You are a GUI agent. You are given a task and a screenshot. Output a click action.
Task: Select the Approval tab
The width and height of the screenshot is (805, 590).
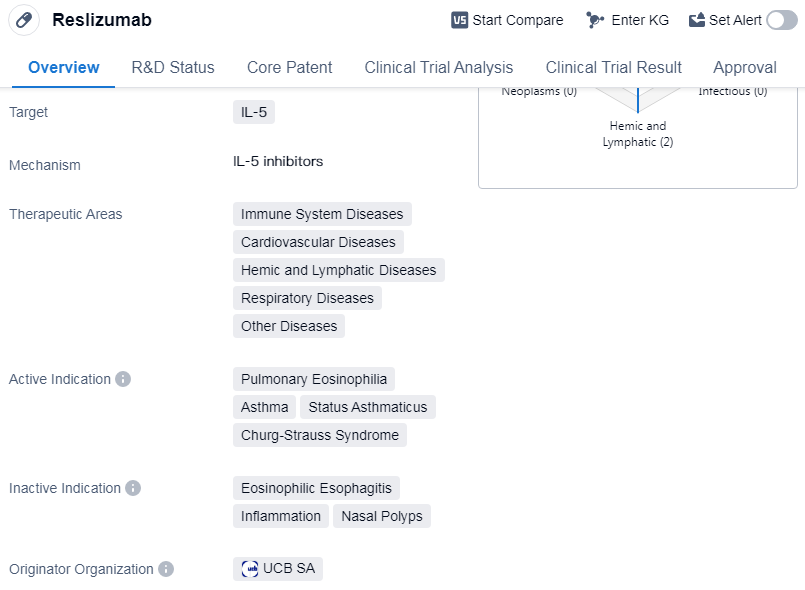[x=744, y=68]
